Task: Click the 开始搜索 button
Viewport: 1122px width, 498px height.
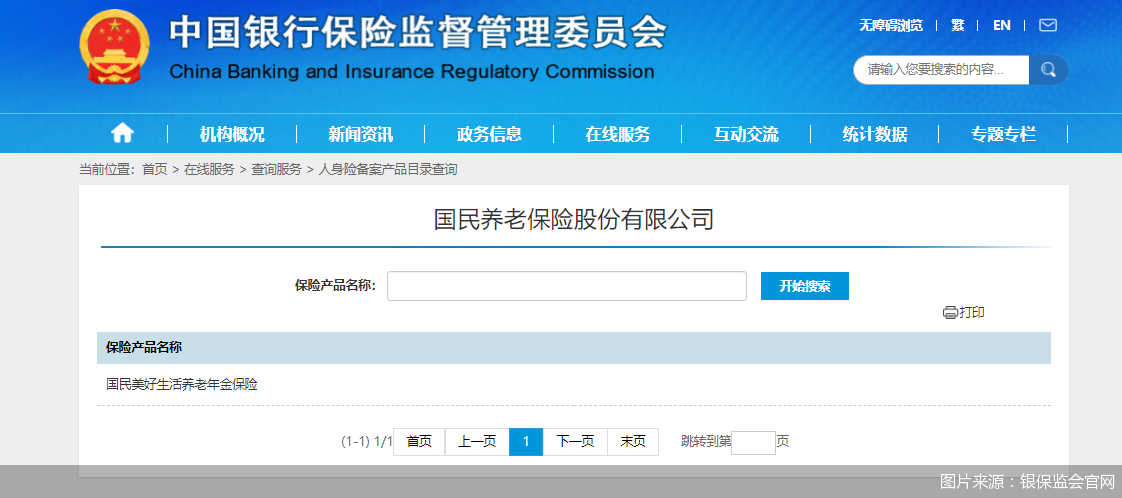Action: [x=805, y=286]
